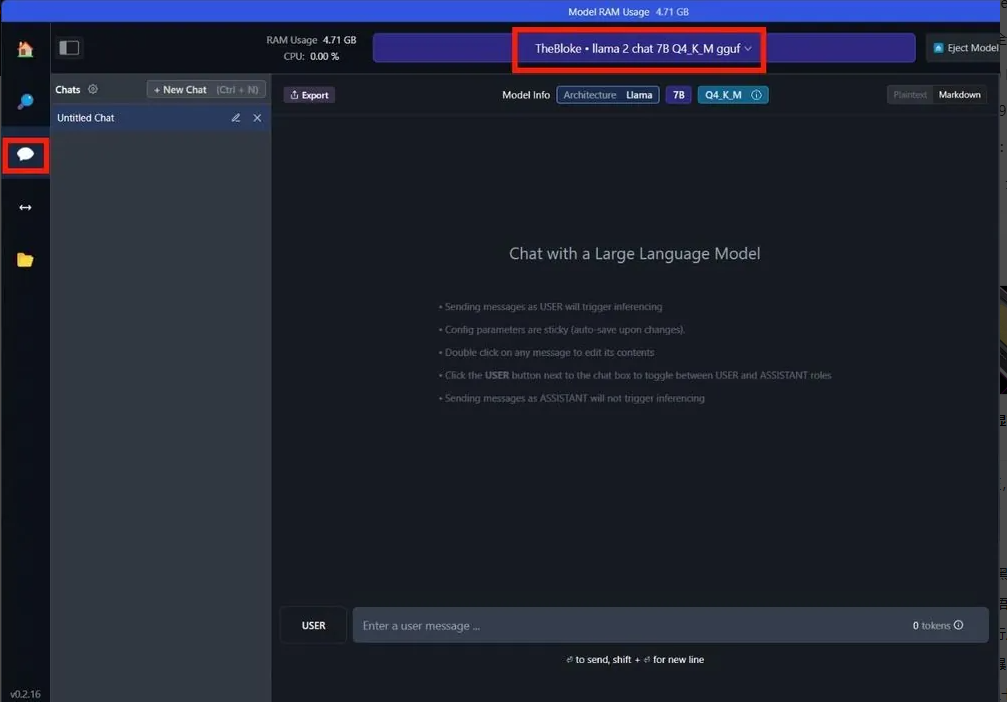Viewport: 1007px width, 702px height.
Task: Switch message rendering to Markdown
Action: 959,95
